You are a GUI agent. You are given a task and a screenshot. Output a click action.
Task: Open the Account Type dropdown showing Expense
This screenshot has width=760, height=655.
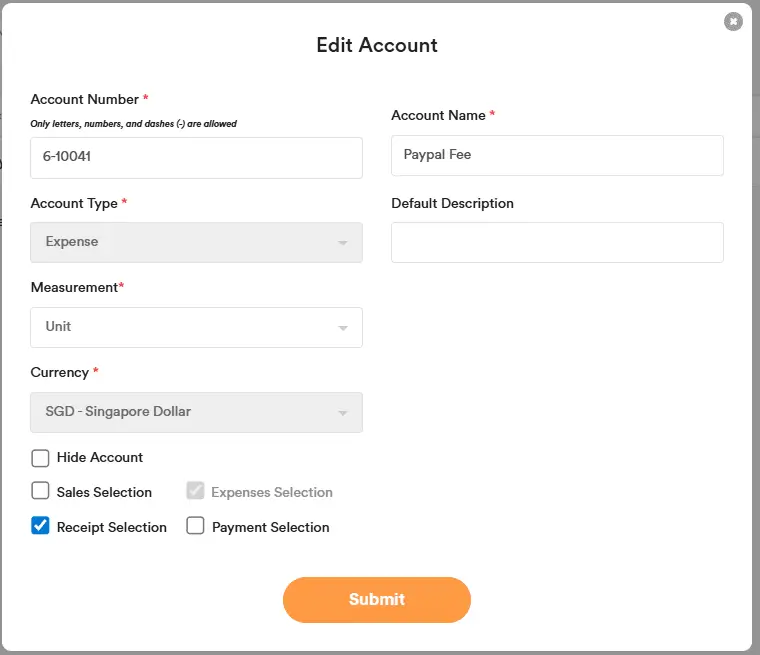pos(196,242)
